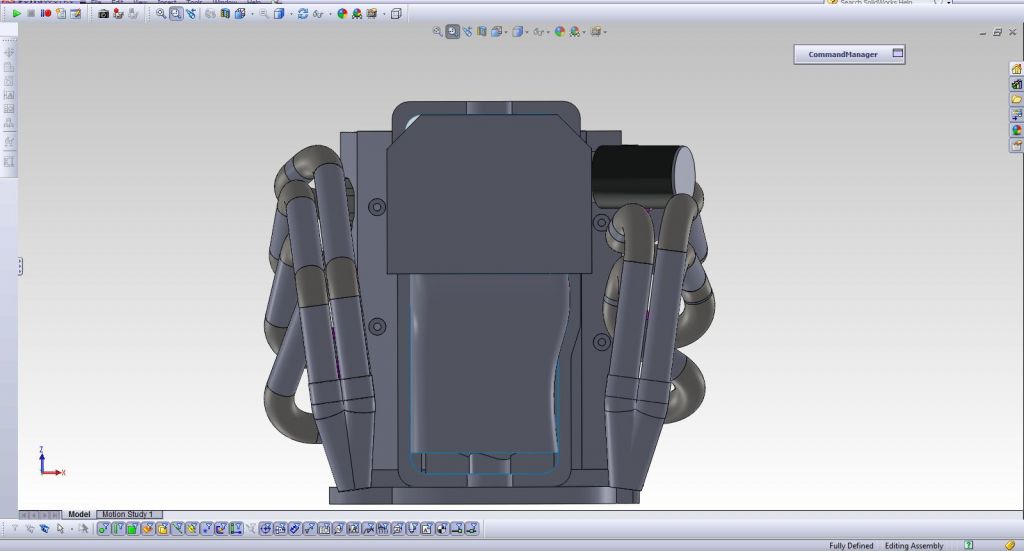
Task: Click Edit Appearance color ball in top toolbar
Action: (x=342, y=14)
